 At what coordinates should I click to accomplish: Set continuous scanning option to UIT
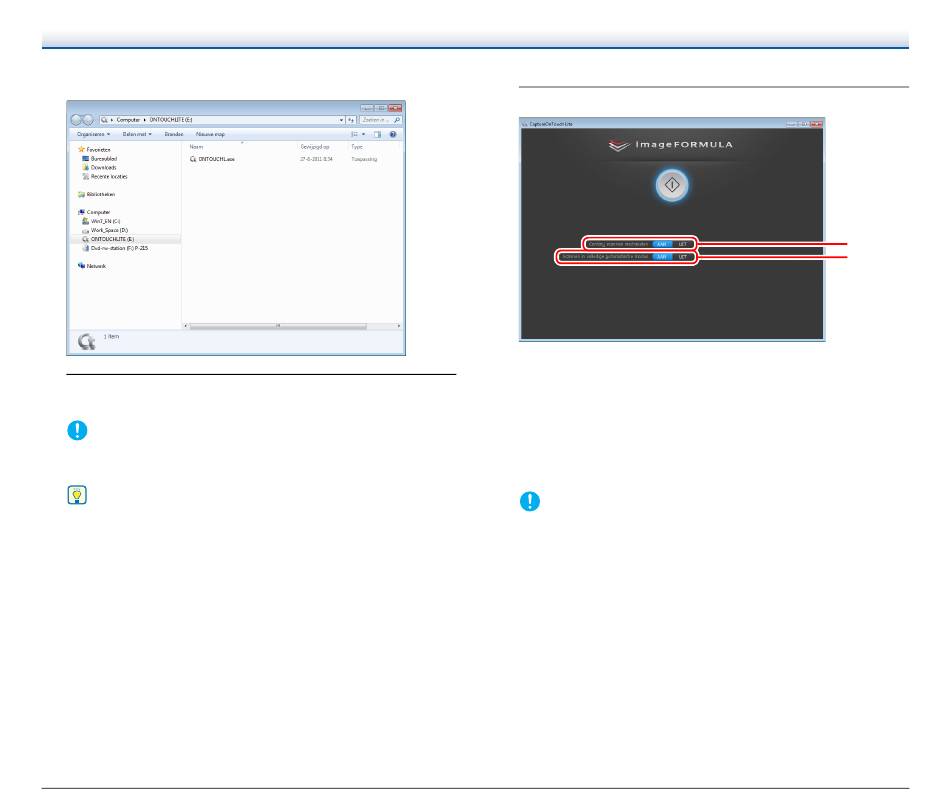point(682,244)
